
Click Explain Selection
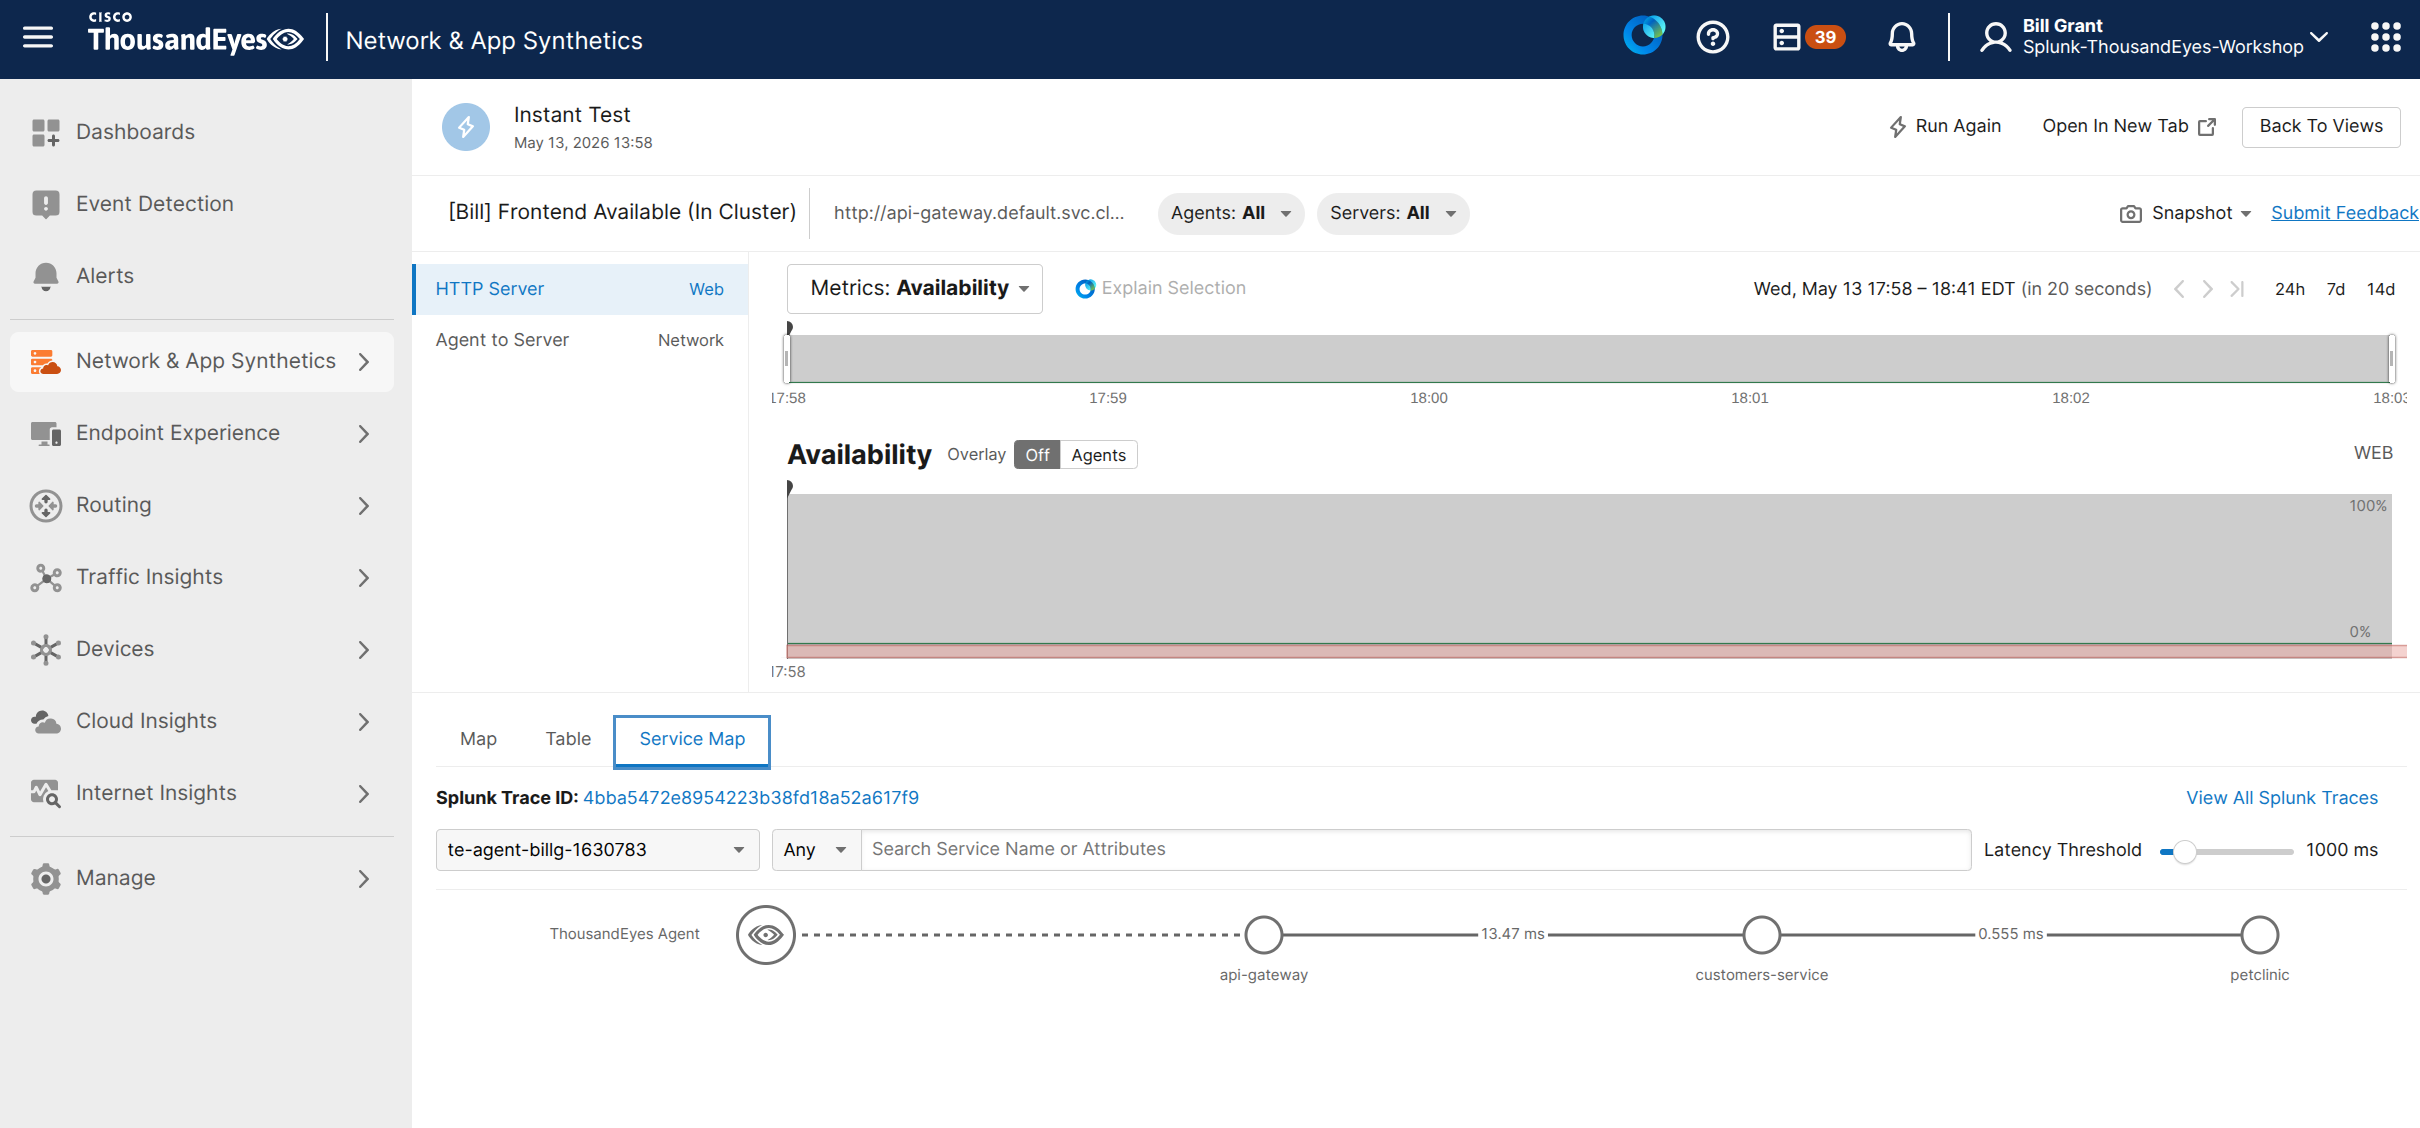coord(1161,288)
